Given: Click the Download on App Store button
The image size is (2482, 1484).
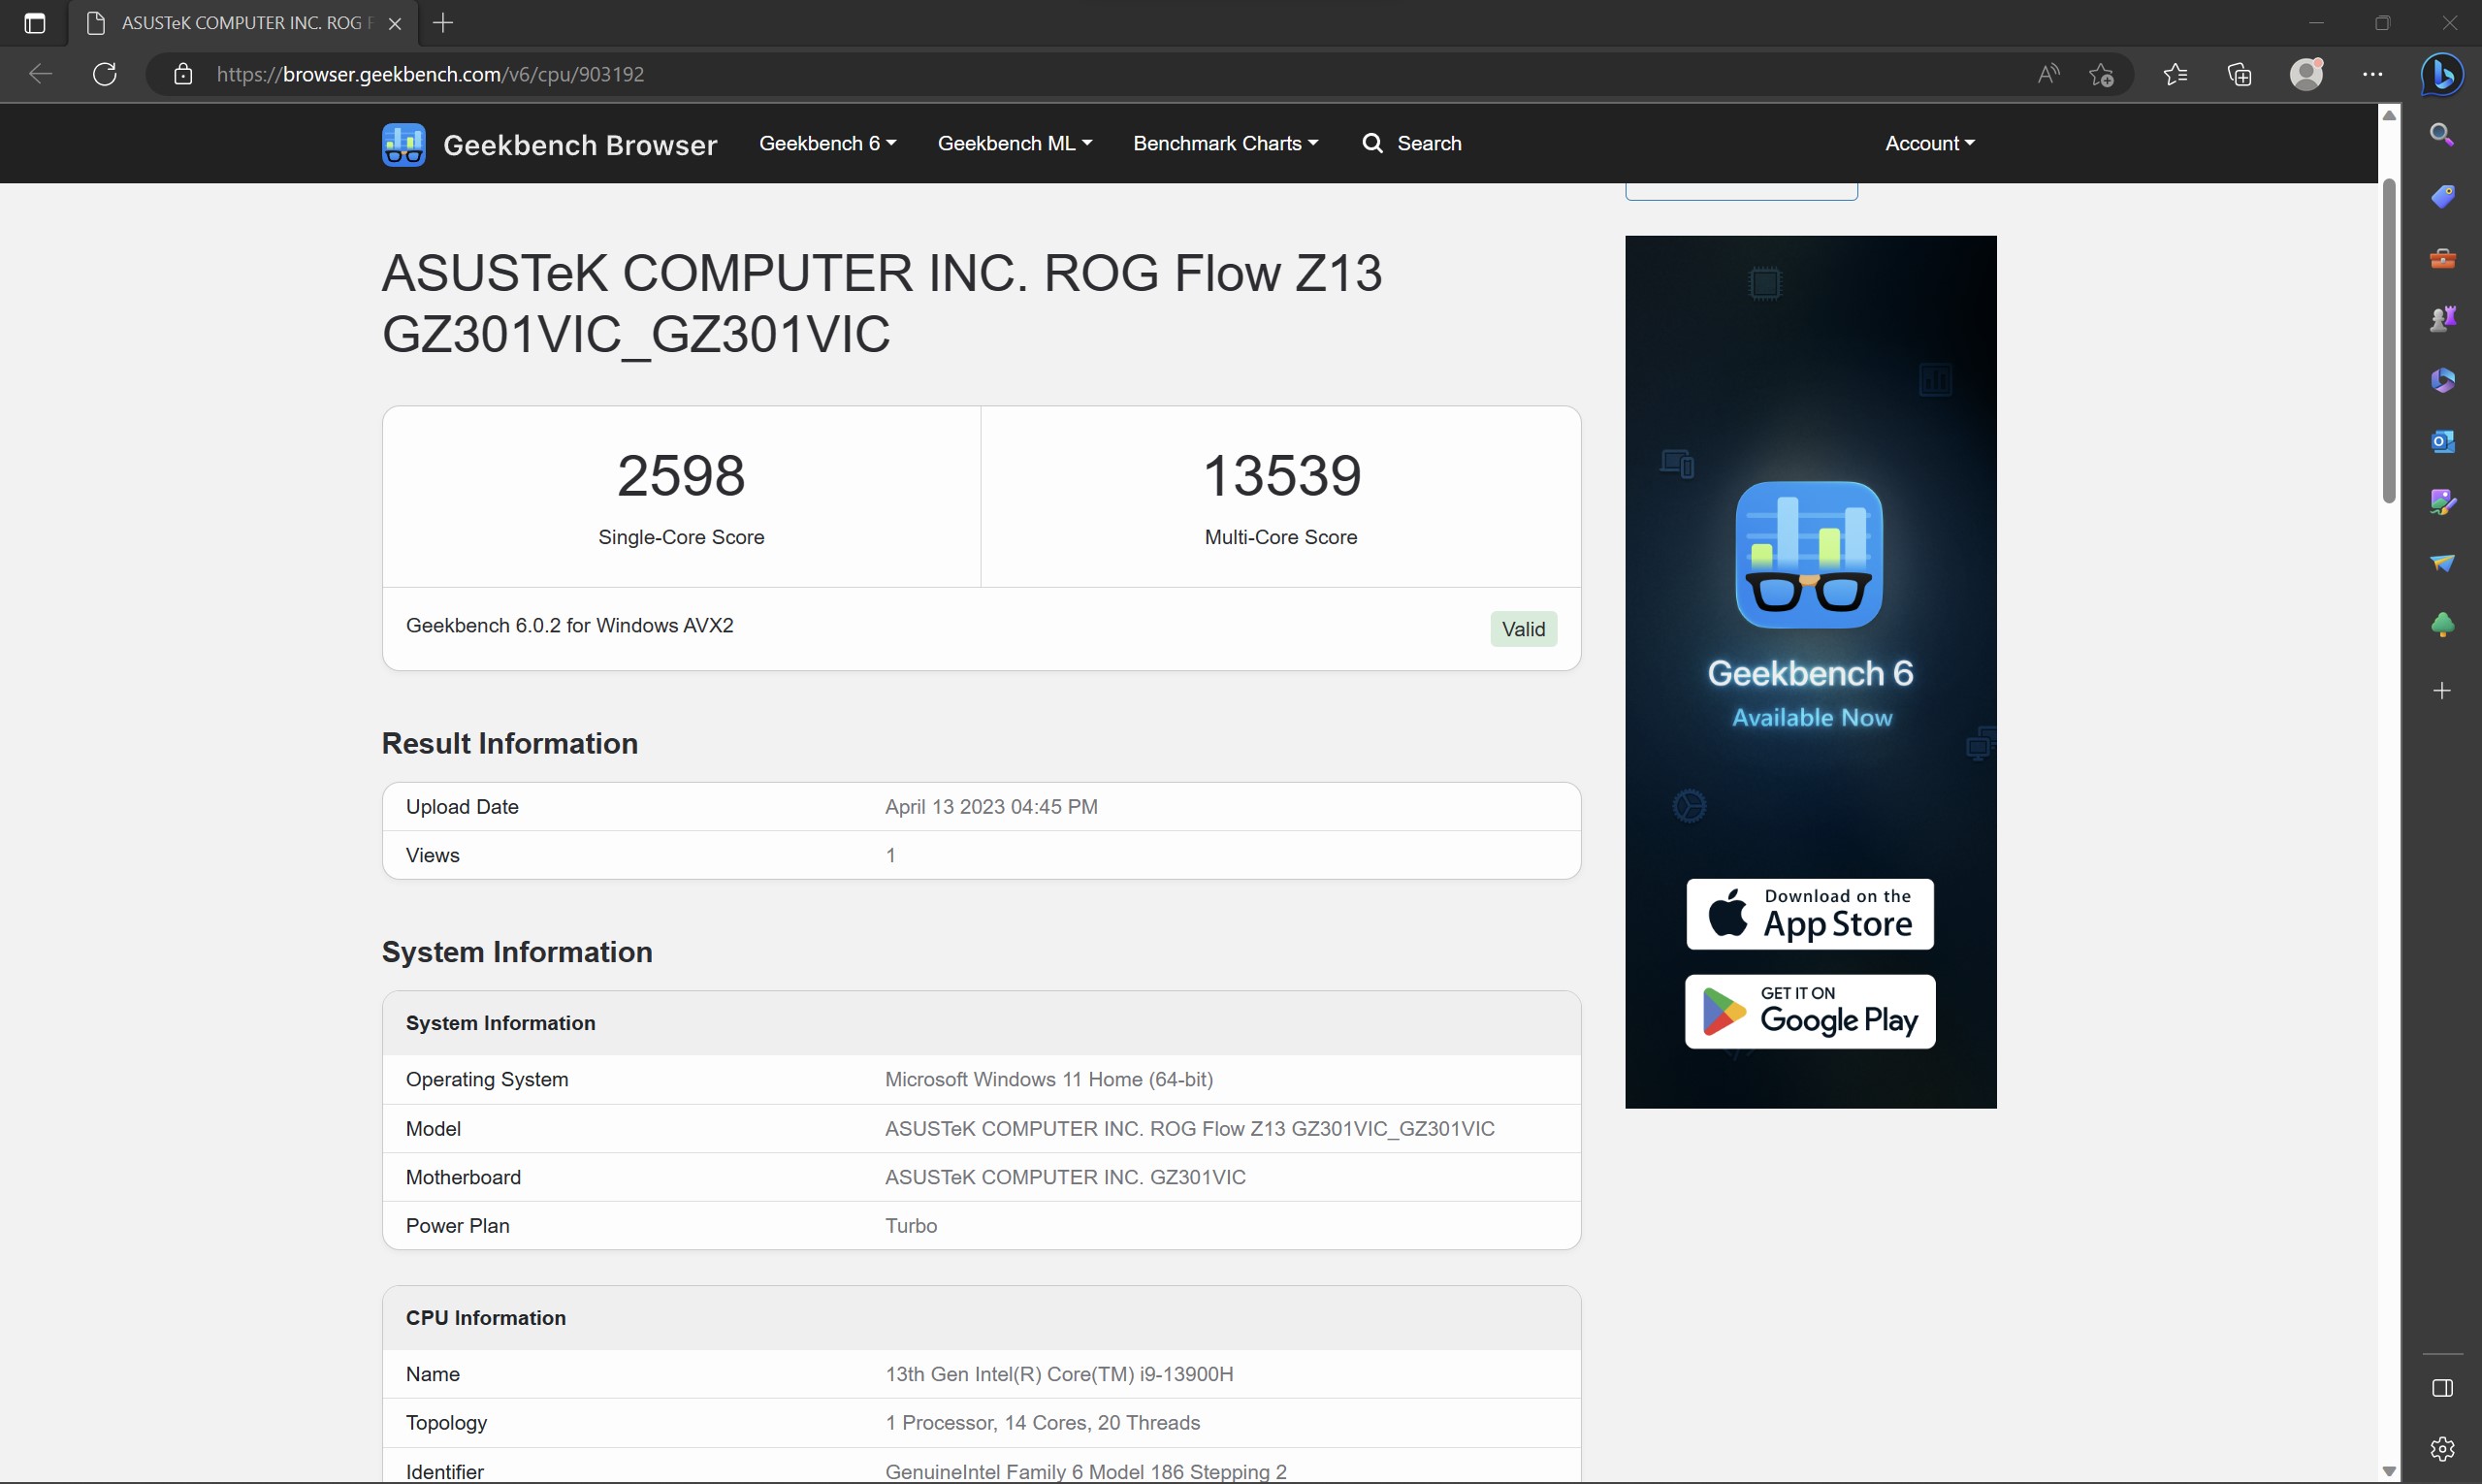Looking at the screenshot, I should [1809, 914].
